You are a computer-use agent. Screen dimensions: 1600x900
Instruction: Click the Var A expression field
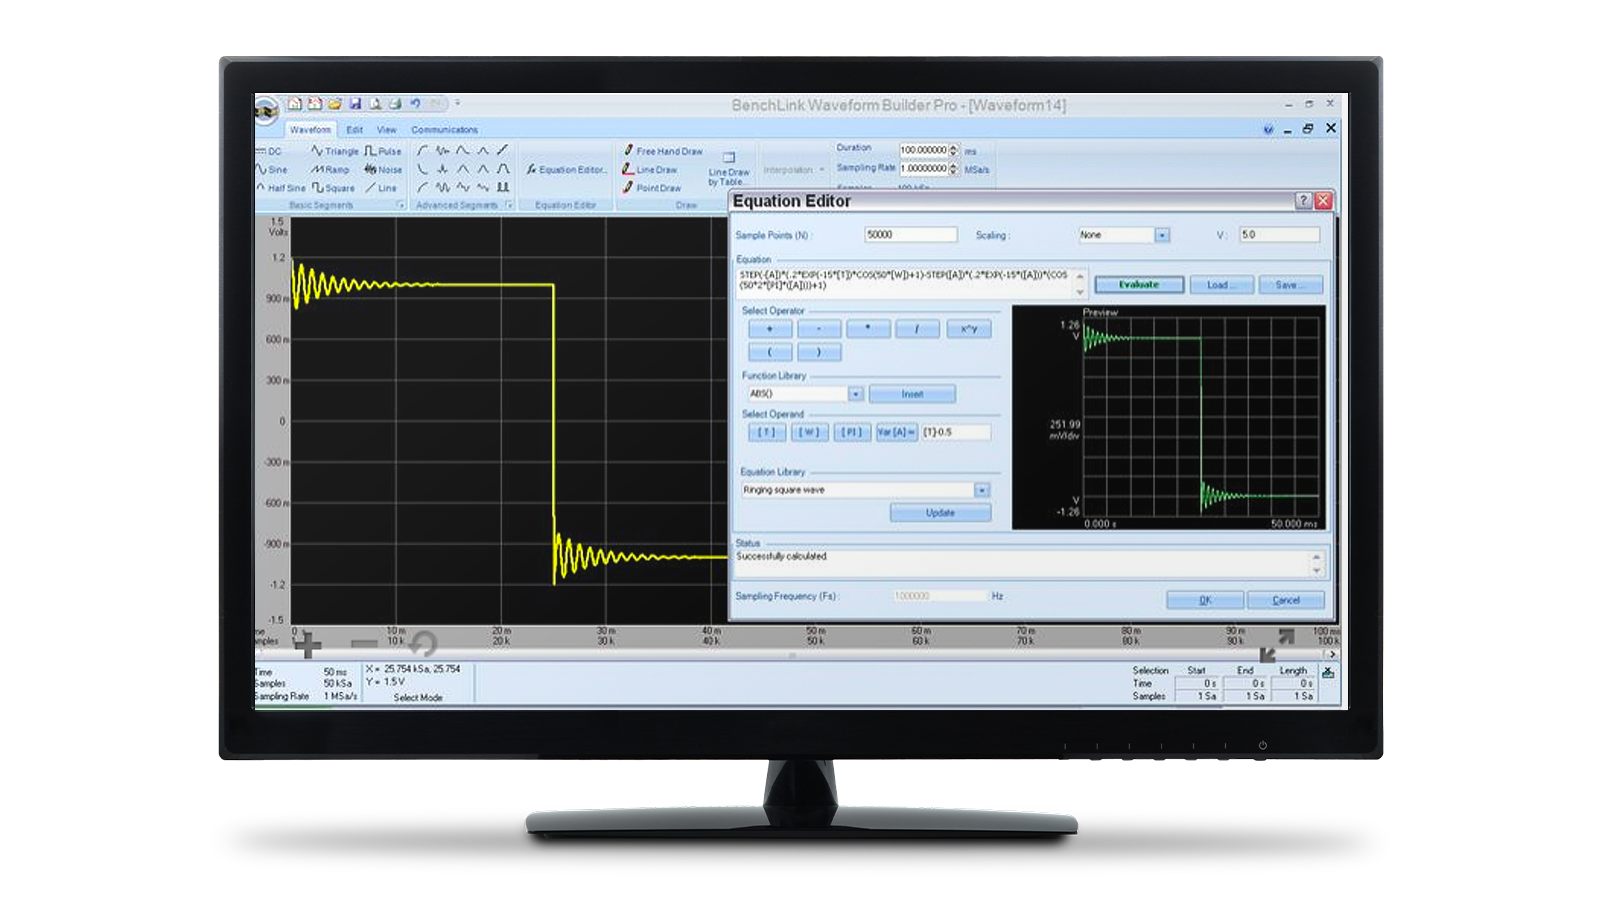pos(955,432)
